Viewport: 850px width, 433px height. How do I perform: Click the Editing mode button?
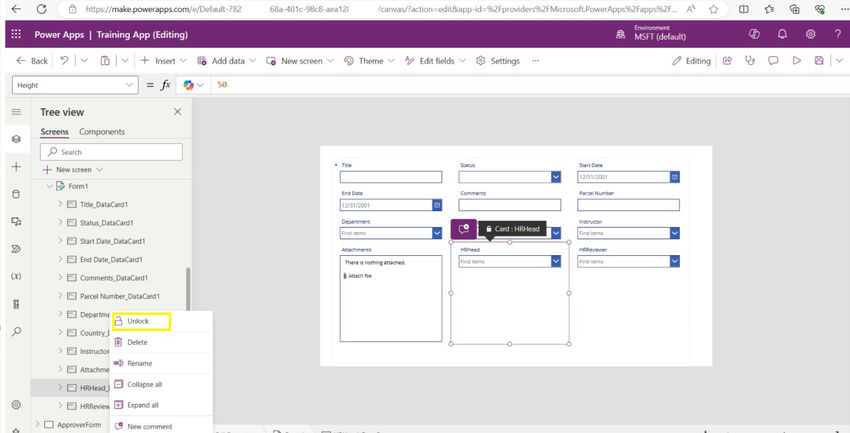coord(691,61)
